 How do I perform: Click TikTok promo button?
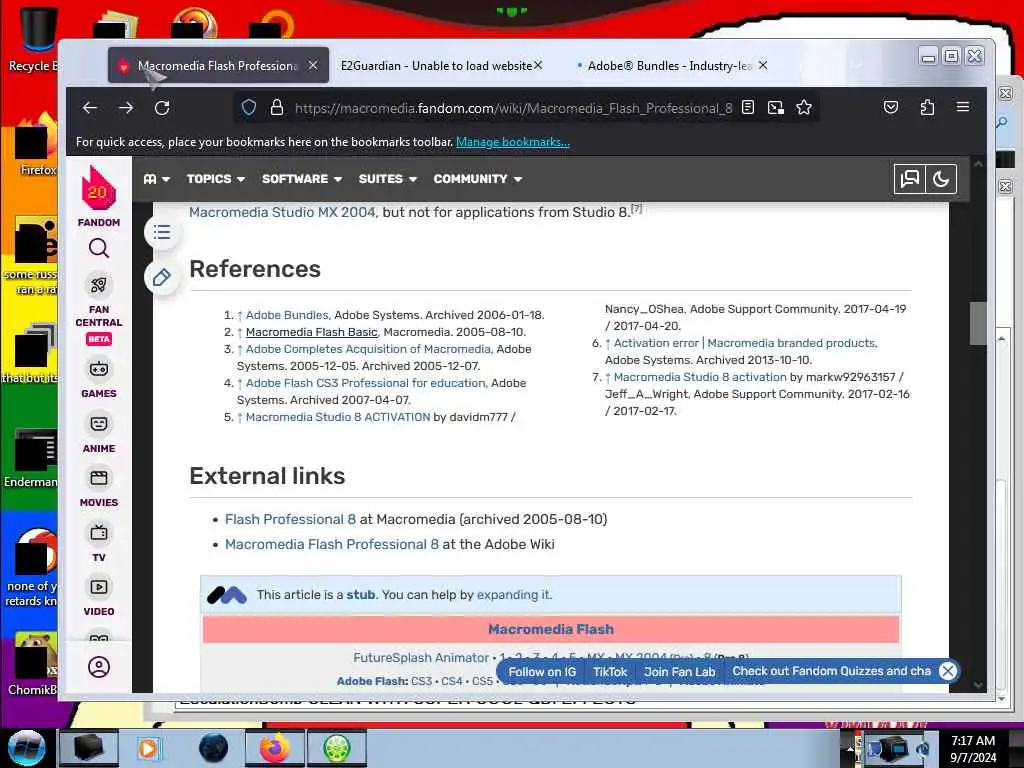pos(609,671)
